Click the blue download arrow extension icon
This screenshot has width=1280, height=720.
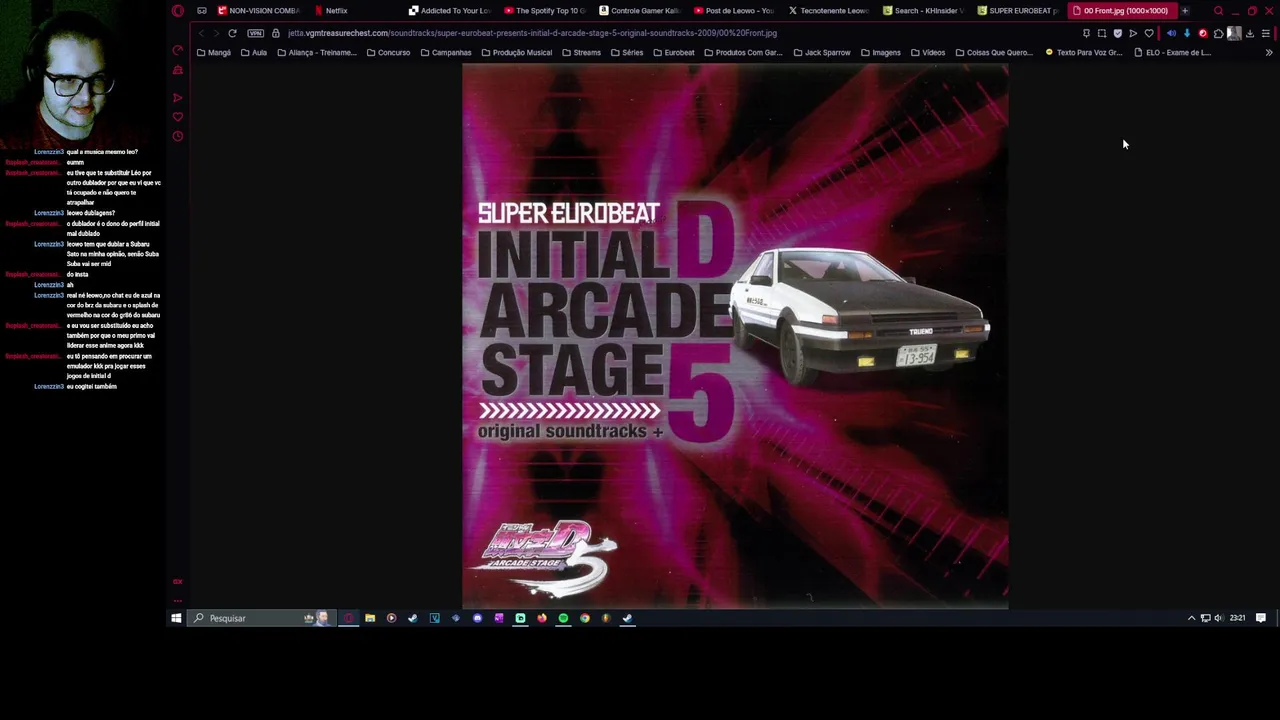tap(1187, 33)
